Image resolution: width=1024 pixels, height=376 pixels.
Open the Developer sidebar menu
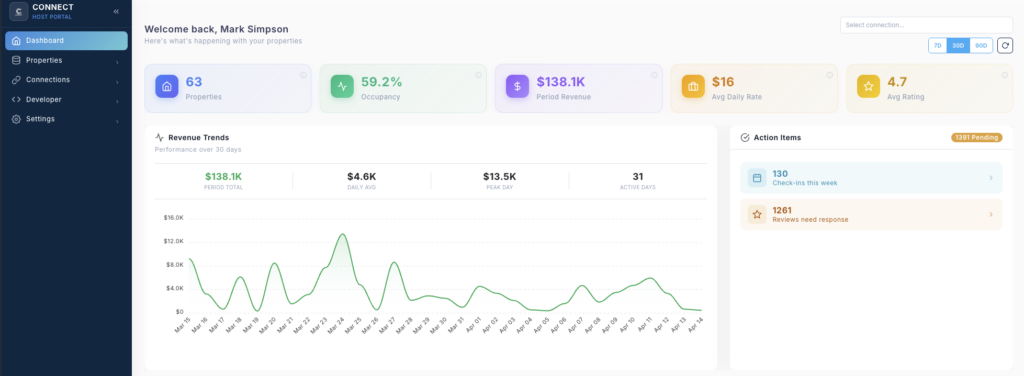pos(66,99)
